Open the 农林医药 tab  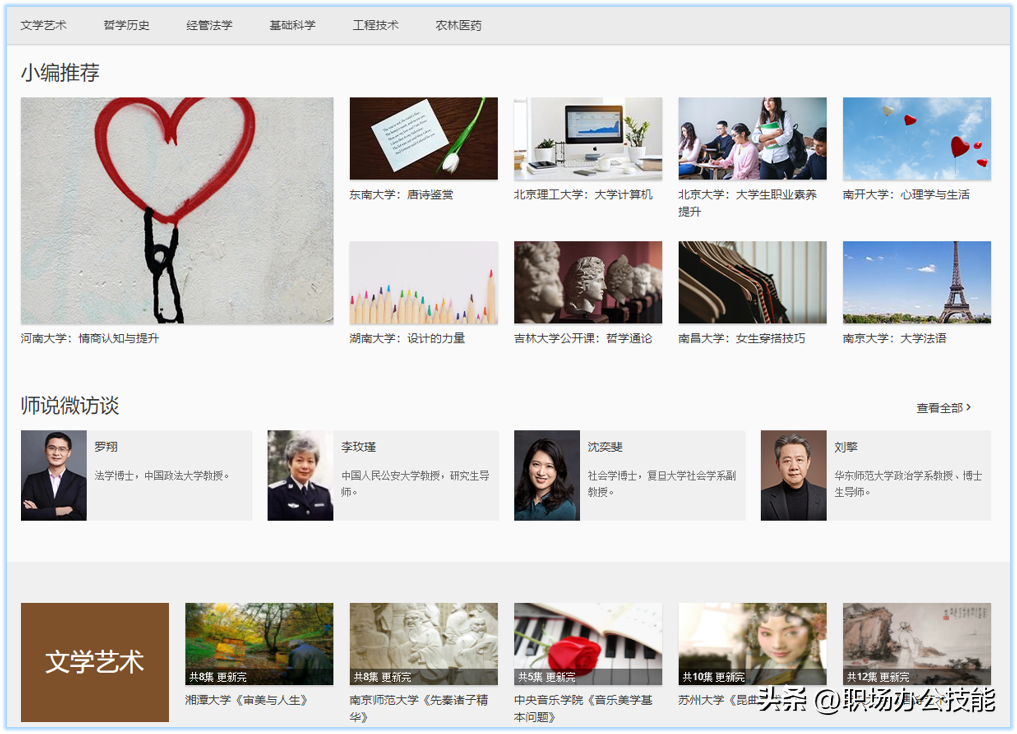pyautogui.click(x=458, y=25)
